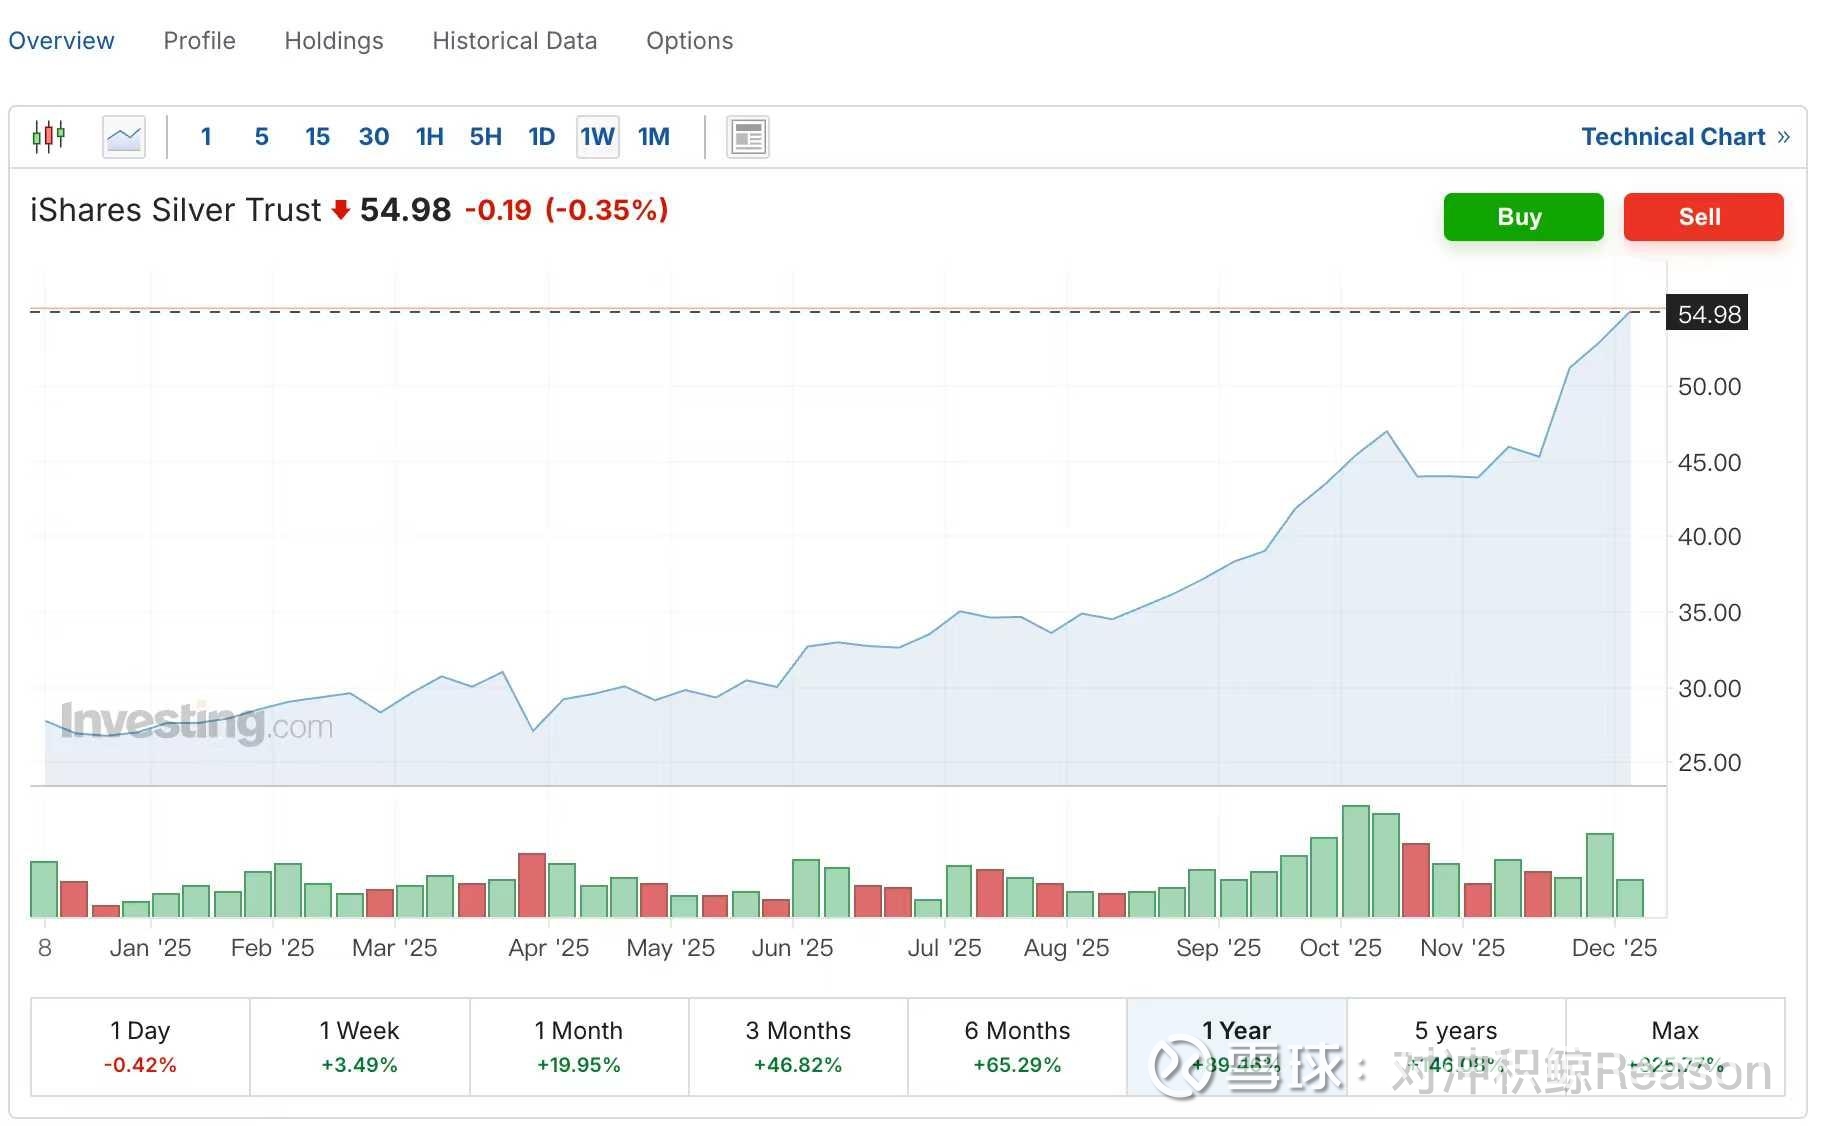Select the area chart type icon
Viewport: 1824px width, 1126px height.
pyautogui.click(x=124, y=137)
